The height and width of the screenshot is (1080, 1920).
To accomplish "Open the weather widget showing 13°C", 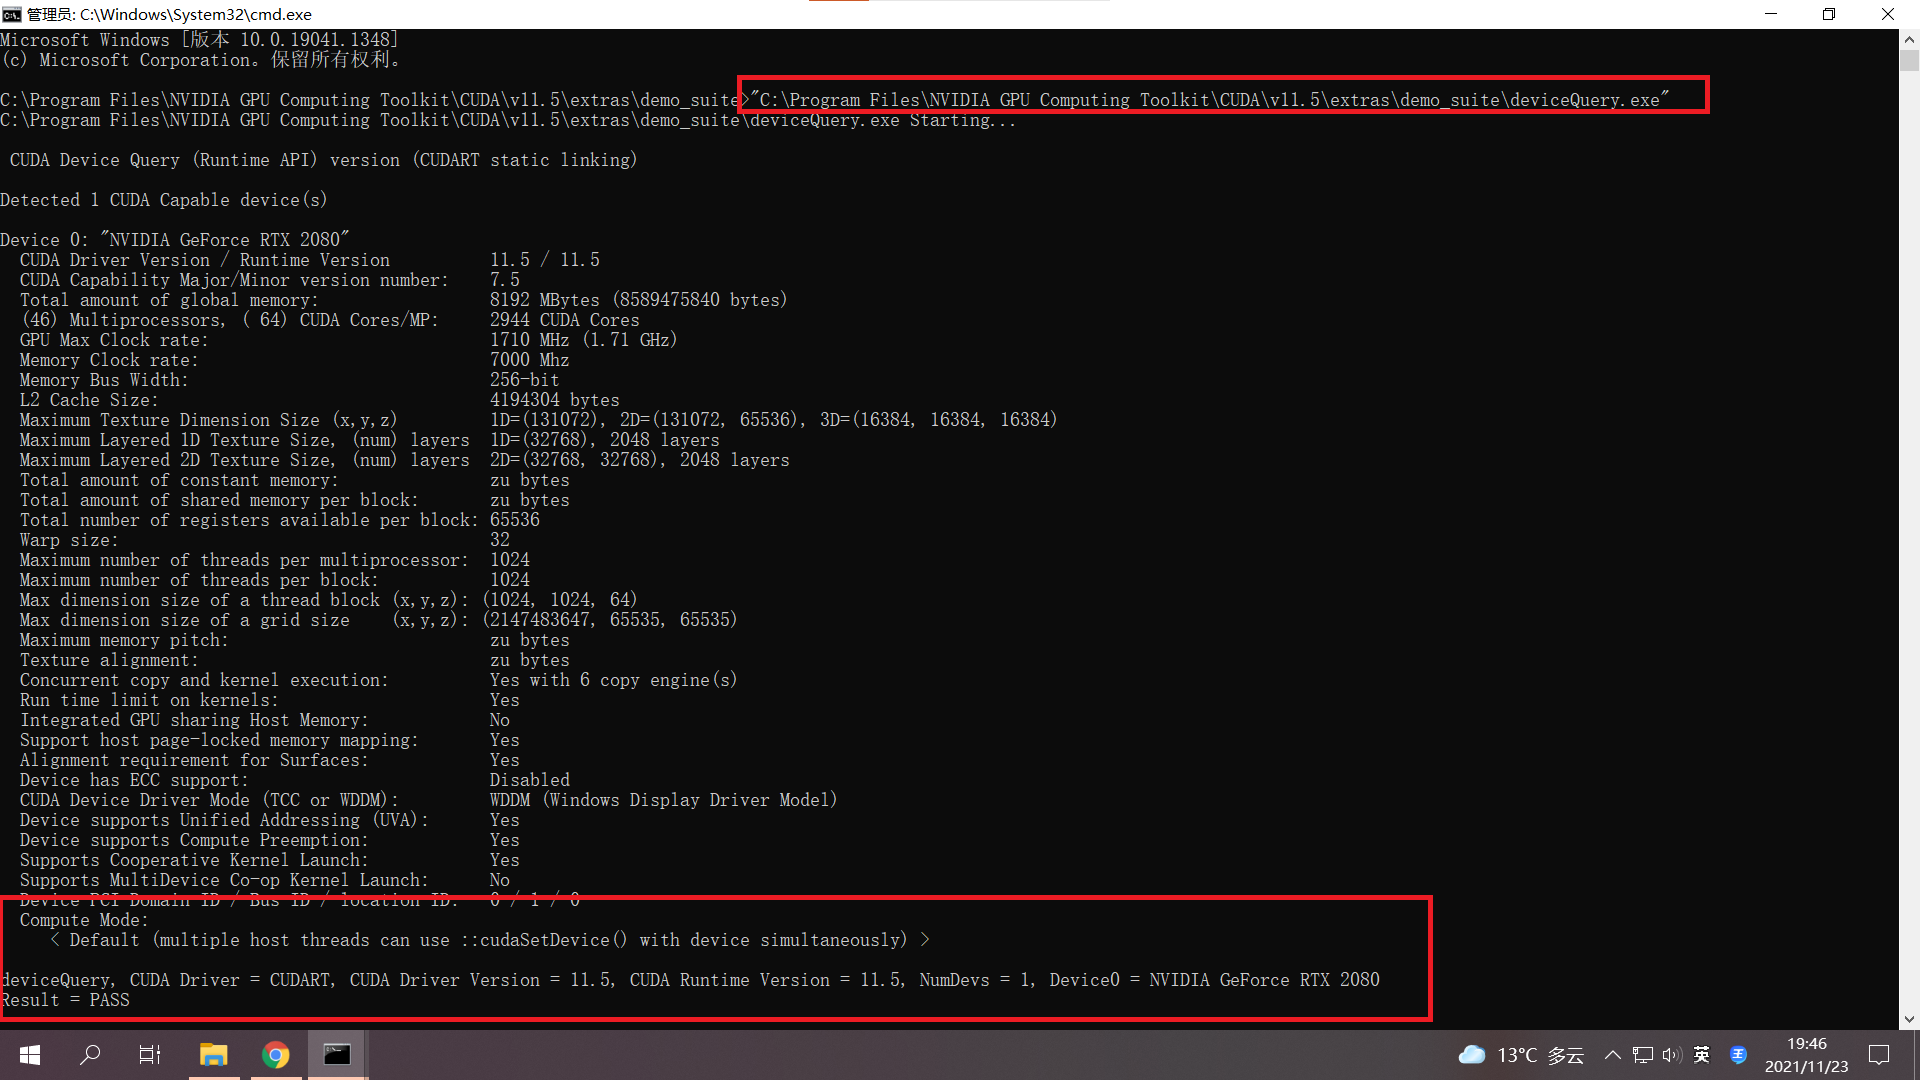I will click(1521, 1055).
